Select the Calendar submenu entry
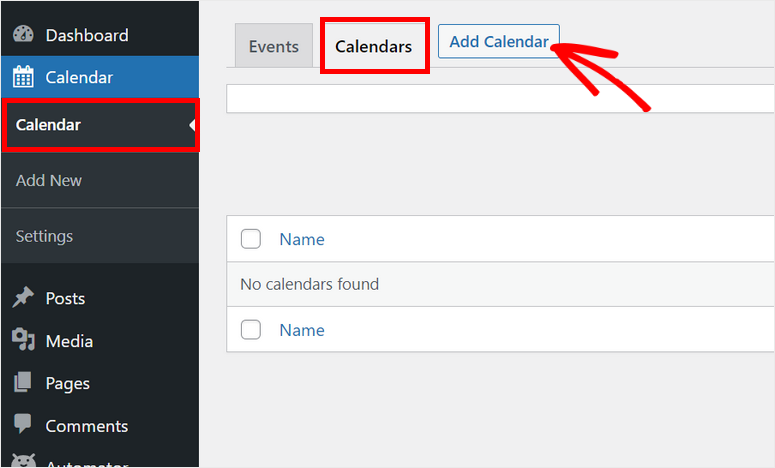The image size is (775, 468). click(49, 125)
